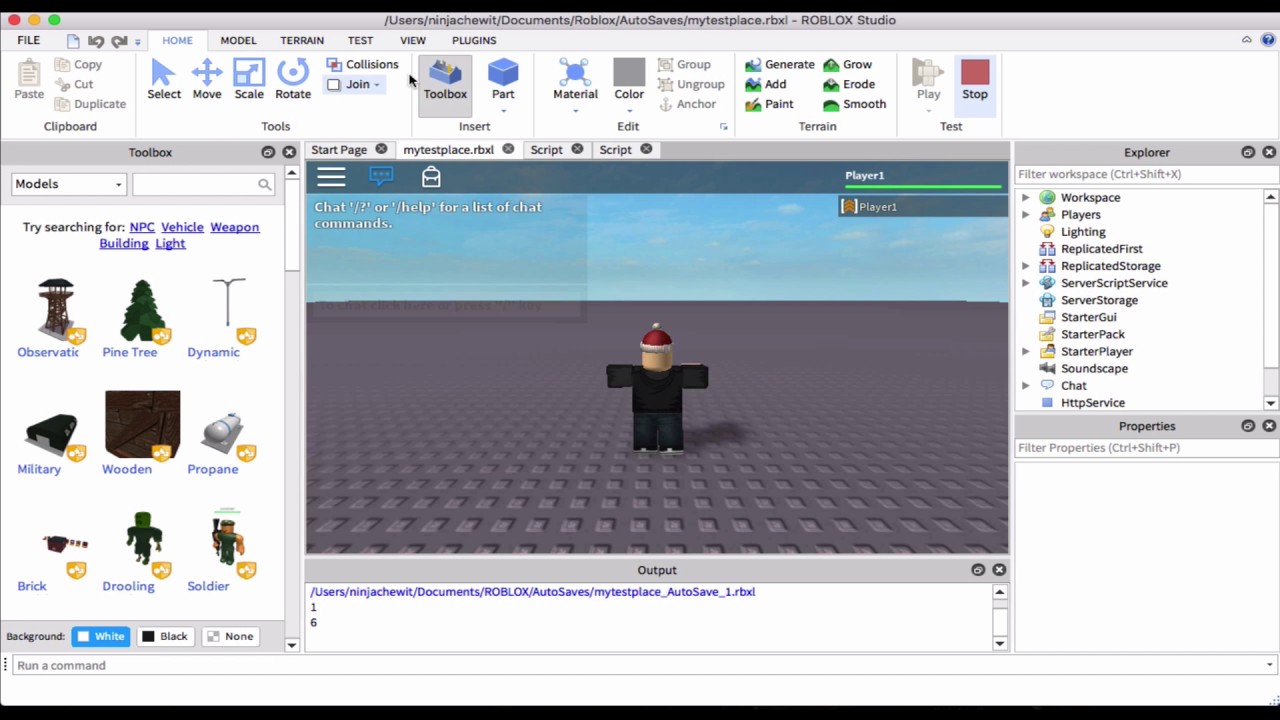Image resolution: width=1280 pixels, height=720 pixels.
Task: Set toolbox background to None
Action: click(229, 636)
